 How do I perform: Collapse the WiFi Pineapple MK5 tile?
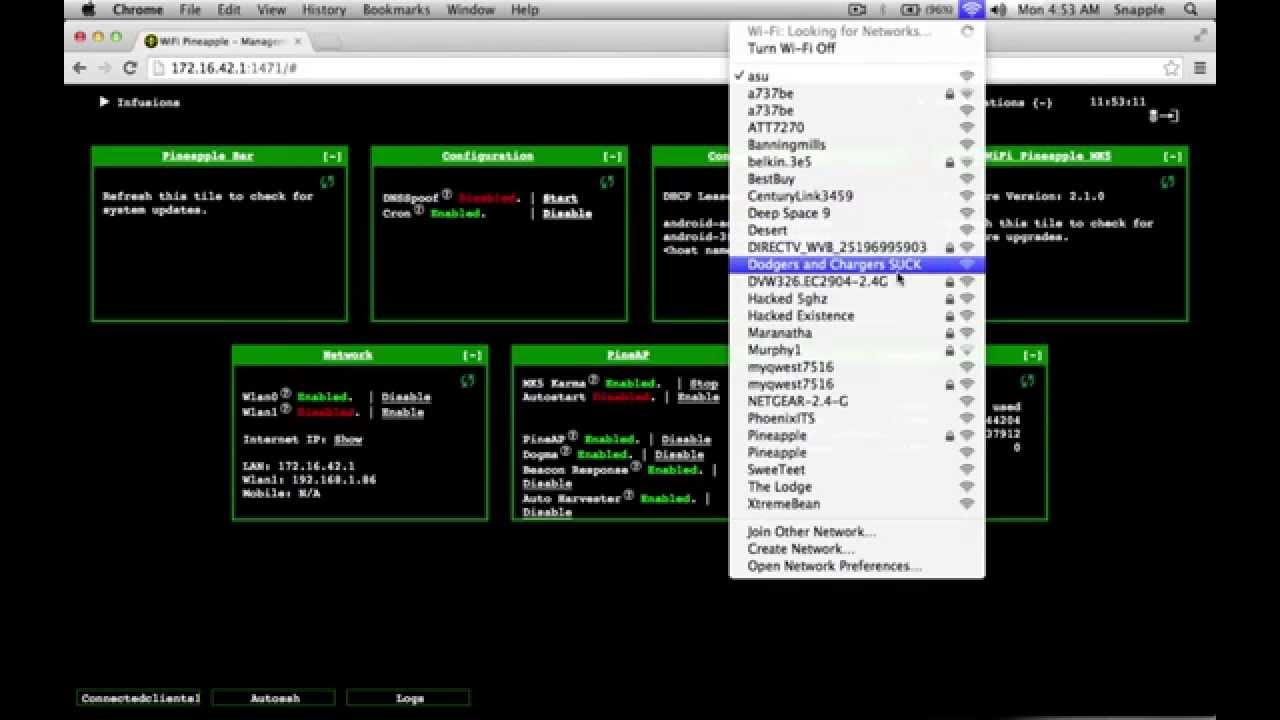(x=1172, y=157)
